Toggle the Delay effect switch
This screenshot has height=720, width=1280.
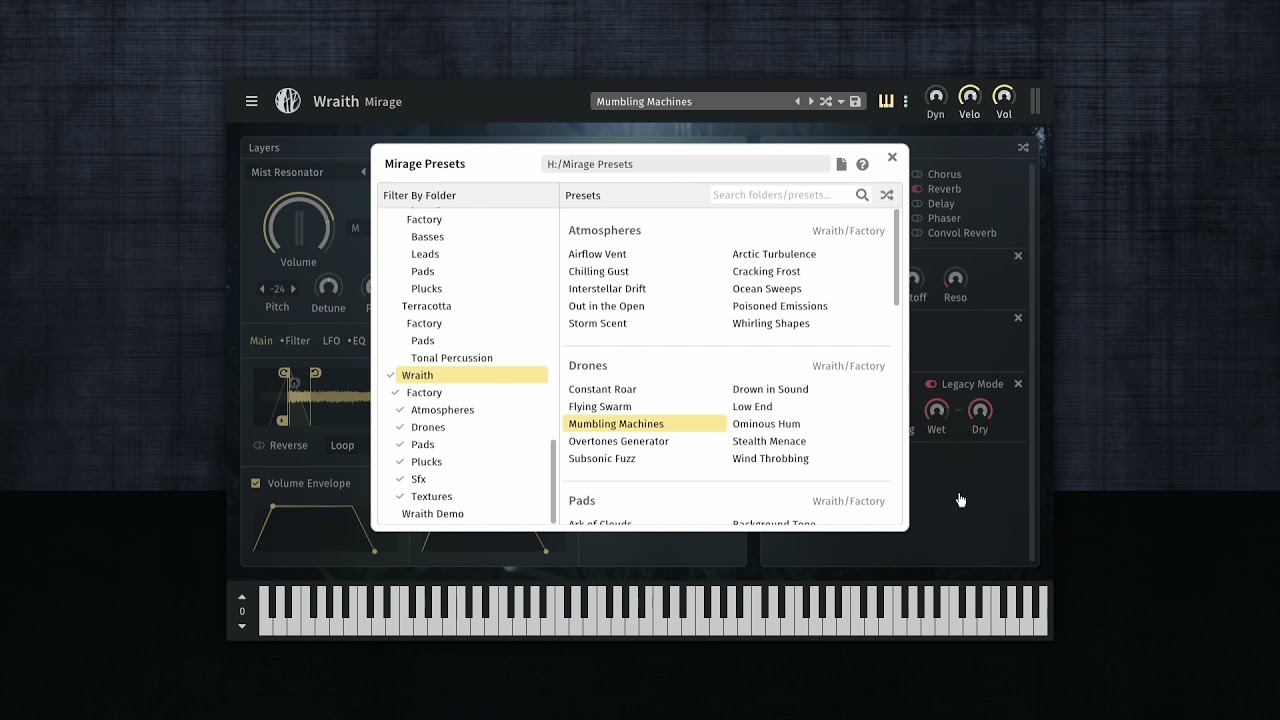click(917, 204)
